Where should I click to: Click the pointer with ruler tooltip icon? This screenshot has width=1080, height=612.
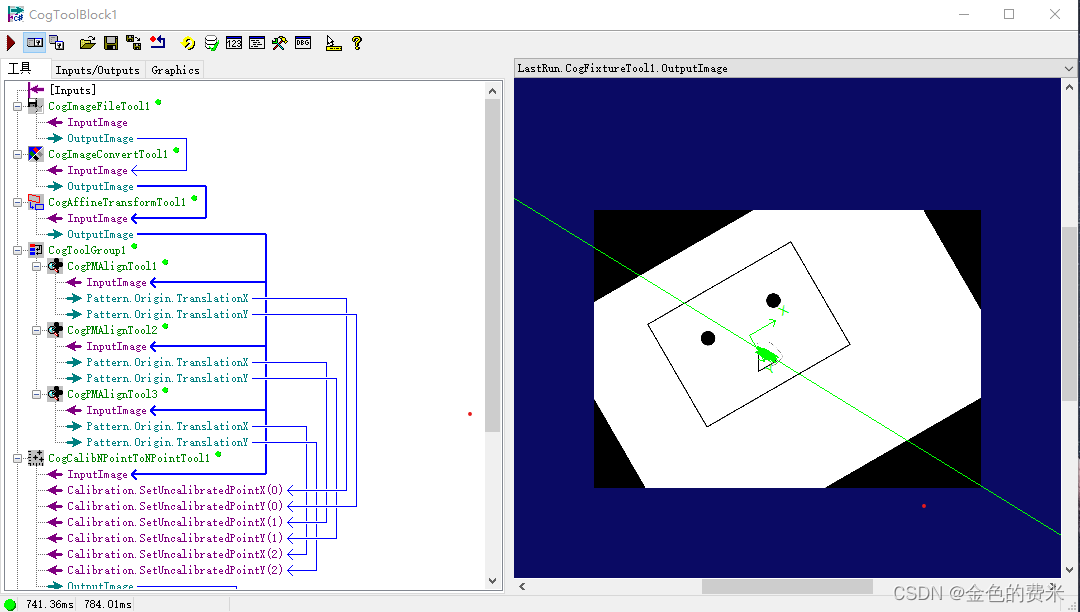(x=333, y=43)
